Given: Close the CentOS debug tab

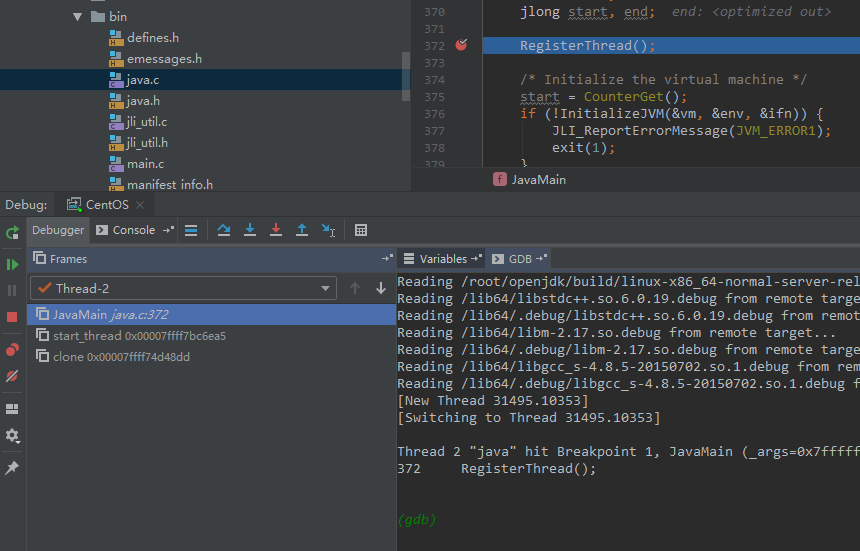Looking at the screenshot, I should tap(140, 205).
